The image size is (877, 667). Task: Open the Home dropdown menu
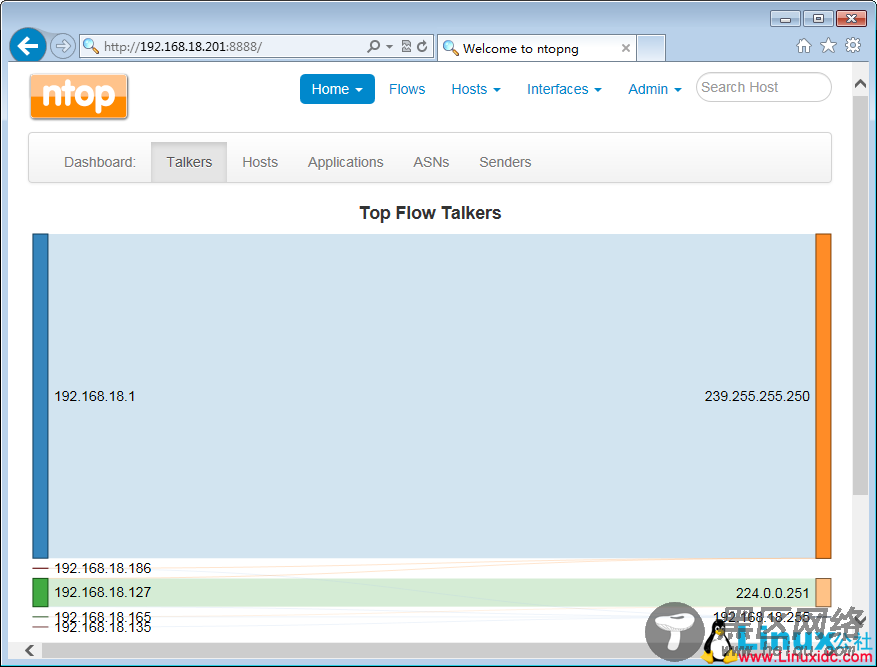click(x=337, y=89)
